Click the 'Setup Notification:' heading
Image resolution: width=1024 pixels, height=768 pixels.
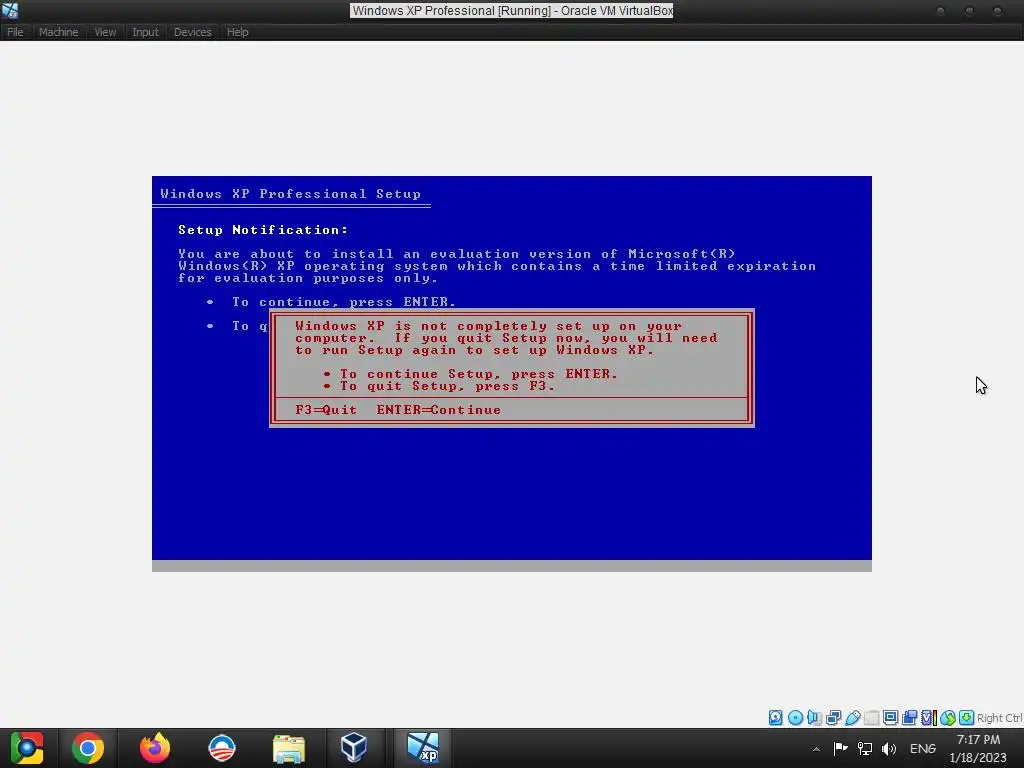pyautogui.click(x=263, y=230)
